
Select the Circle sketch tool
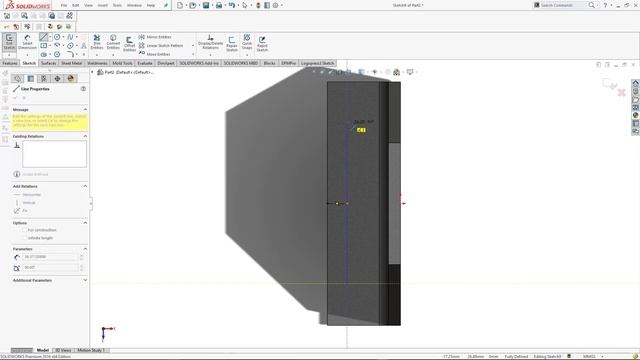point(57,37)
